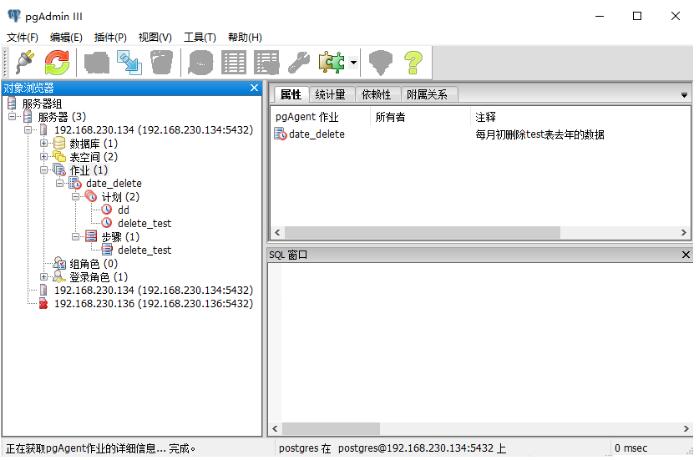Click the create new object toolbar icon
Screen dimensions: 700x460
coord(129,63)
